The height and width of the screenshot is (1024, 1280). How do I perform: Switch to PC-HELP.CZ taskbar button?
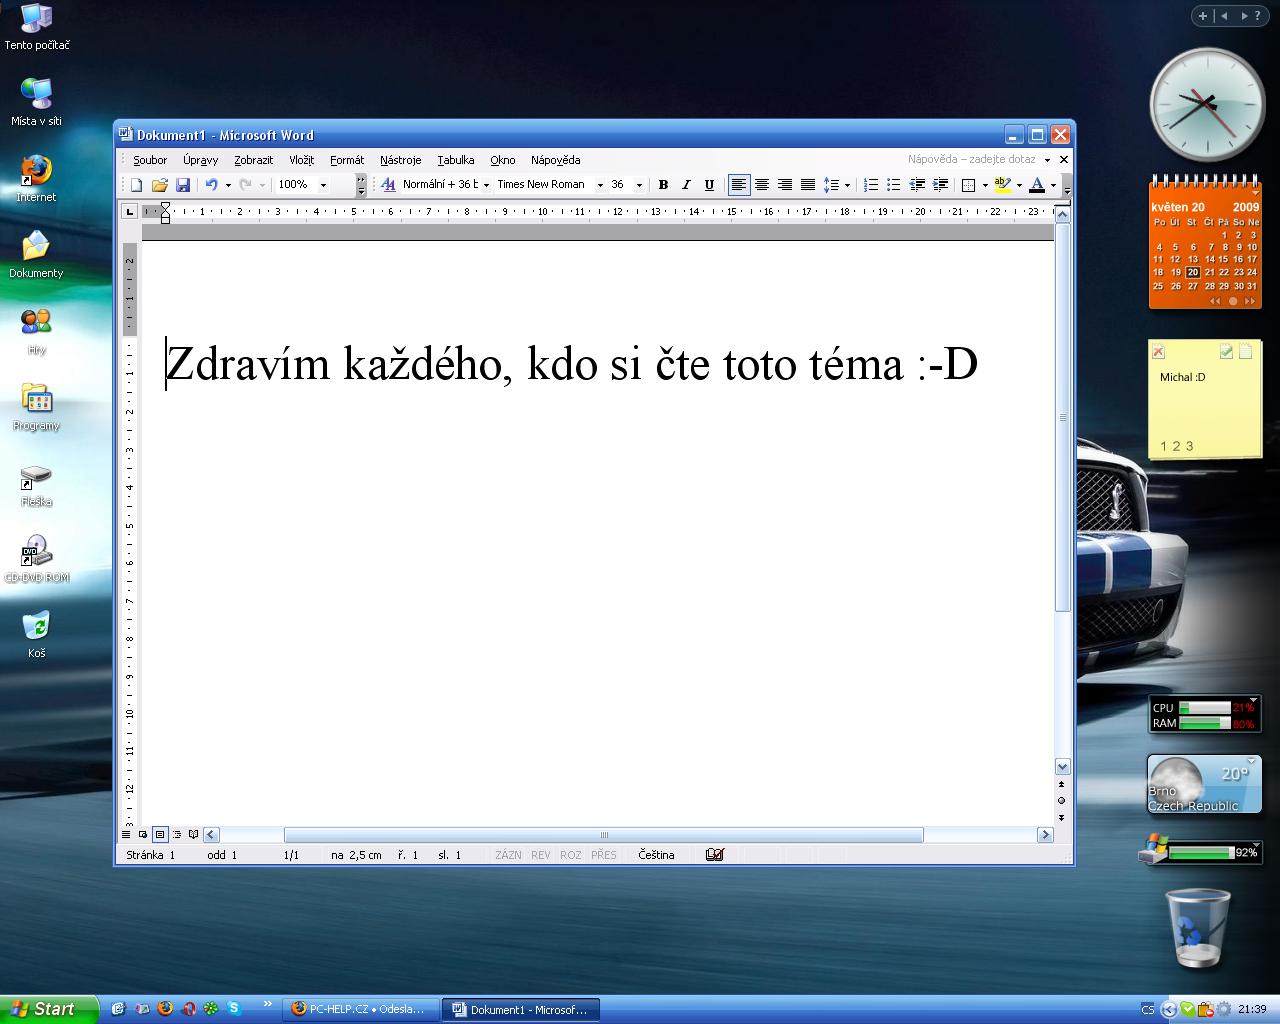pyautogui.click(x=359, y=1009)
